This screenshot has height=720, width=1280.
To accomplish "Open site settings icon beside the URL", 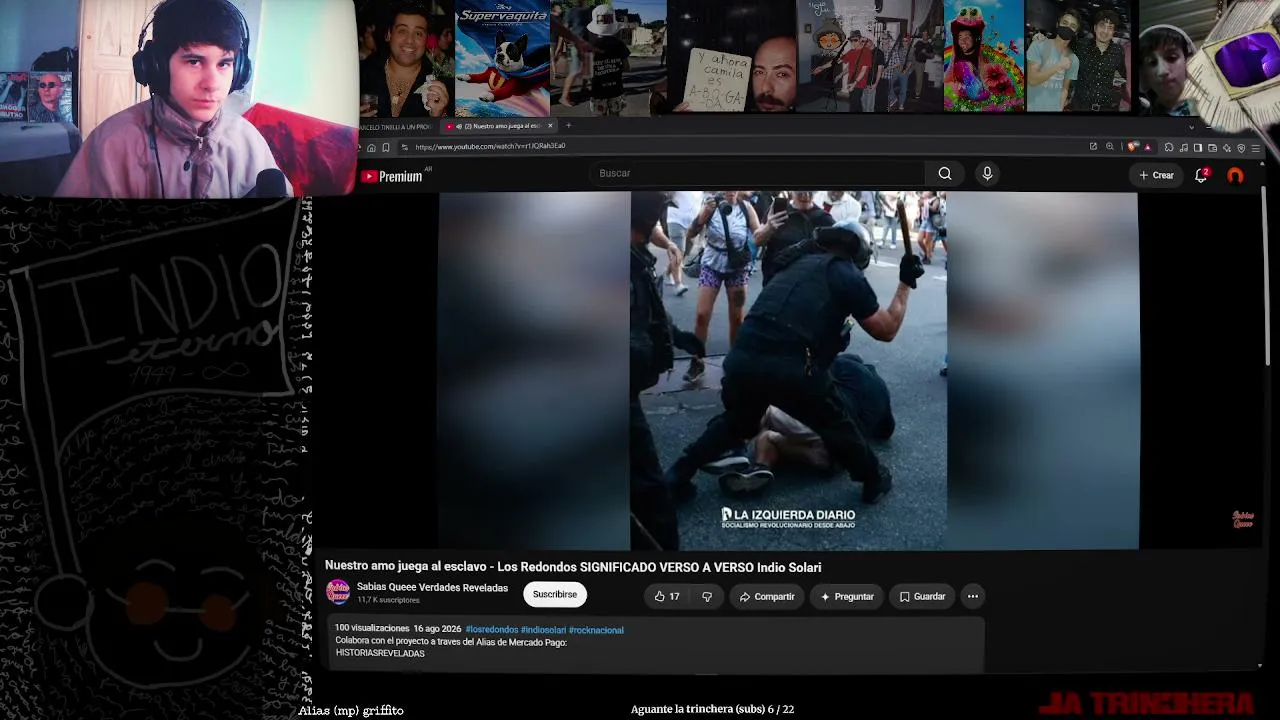I will [x=404, y=147].
